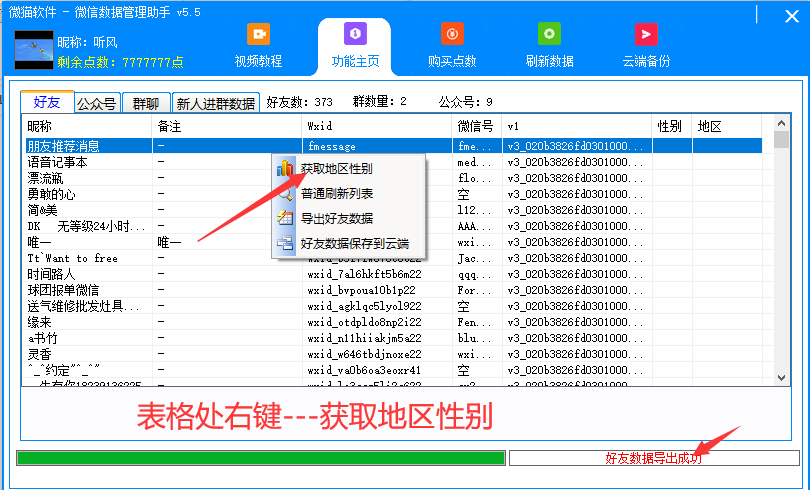Click the 功能主页 label
The width and height of the screenshot is (810, 490).
coord(355,61)
